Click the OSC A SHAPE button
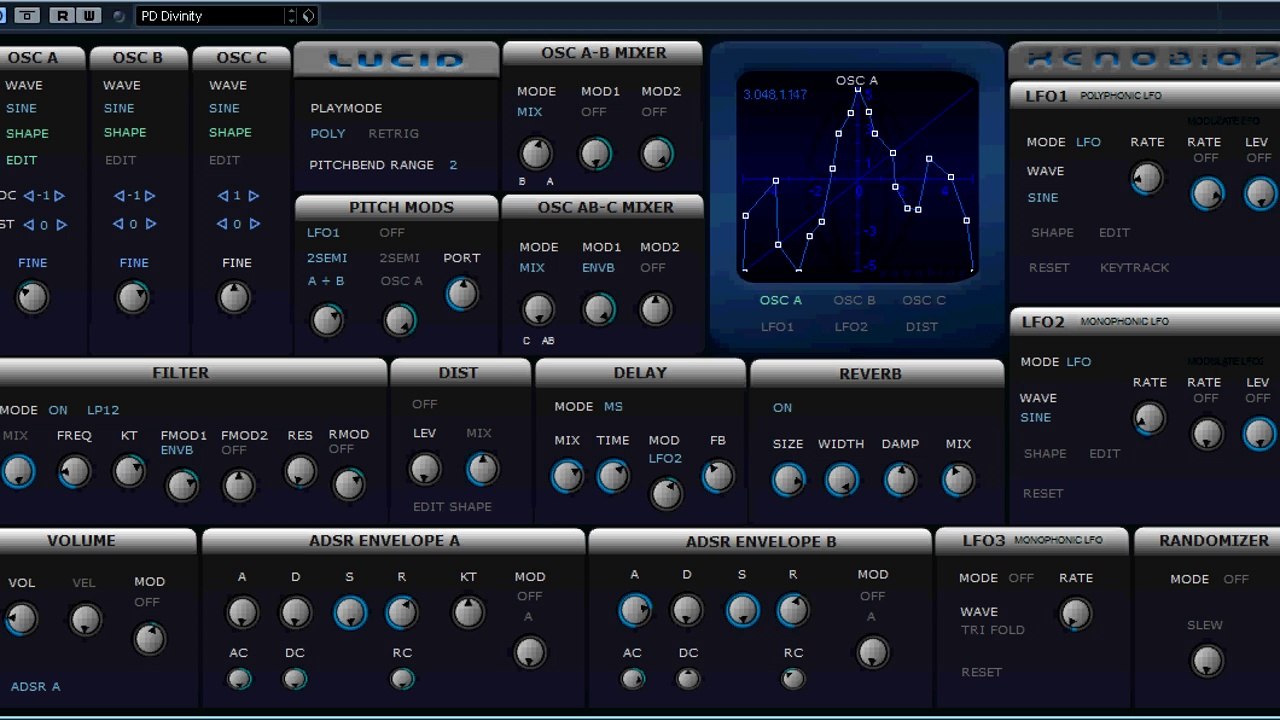The width and height of the screenshot is (1280, 720). pyautogui.click(x=27, y=133)
